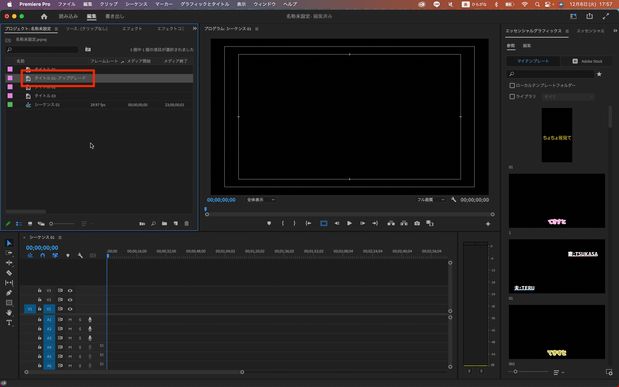Image resolution: width=619 pixels, height=387 pixels.
Task: Open the Sequence menu in the menu bar
Action: point(136,4)
